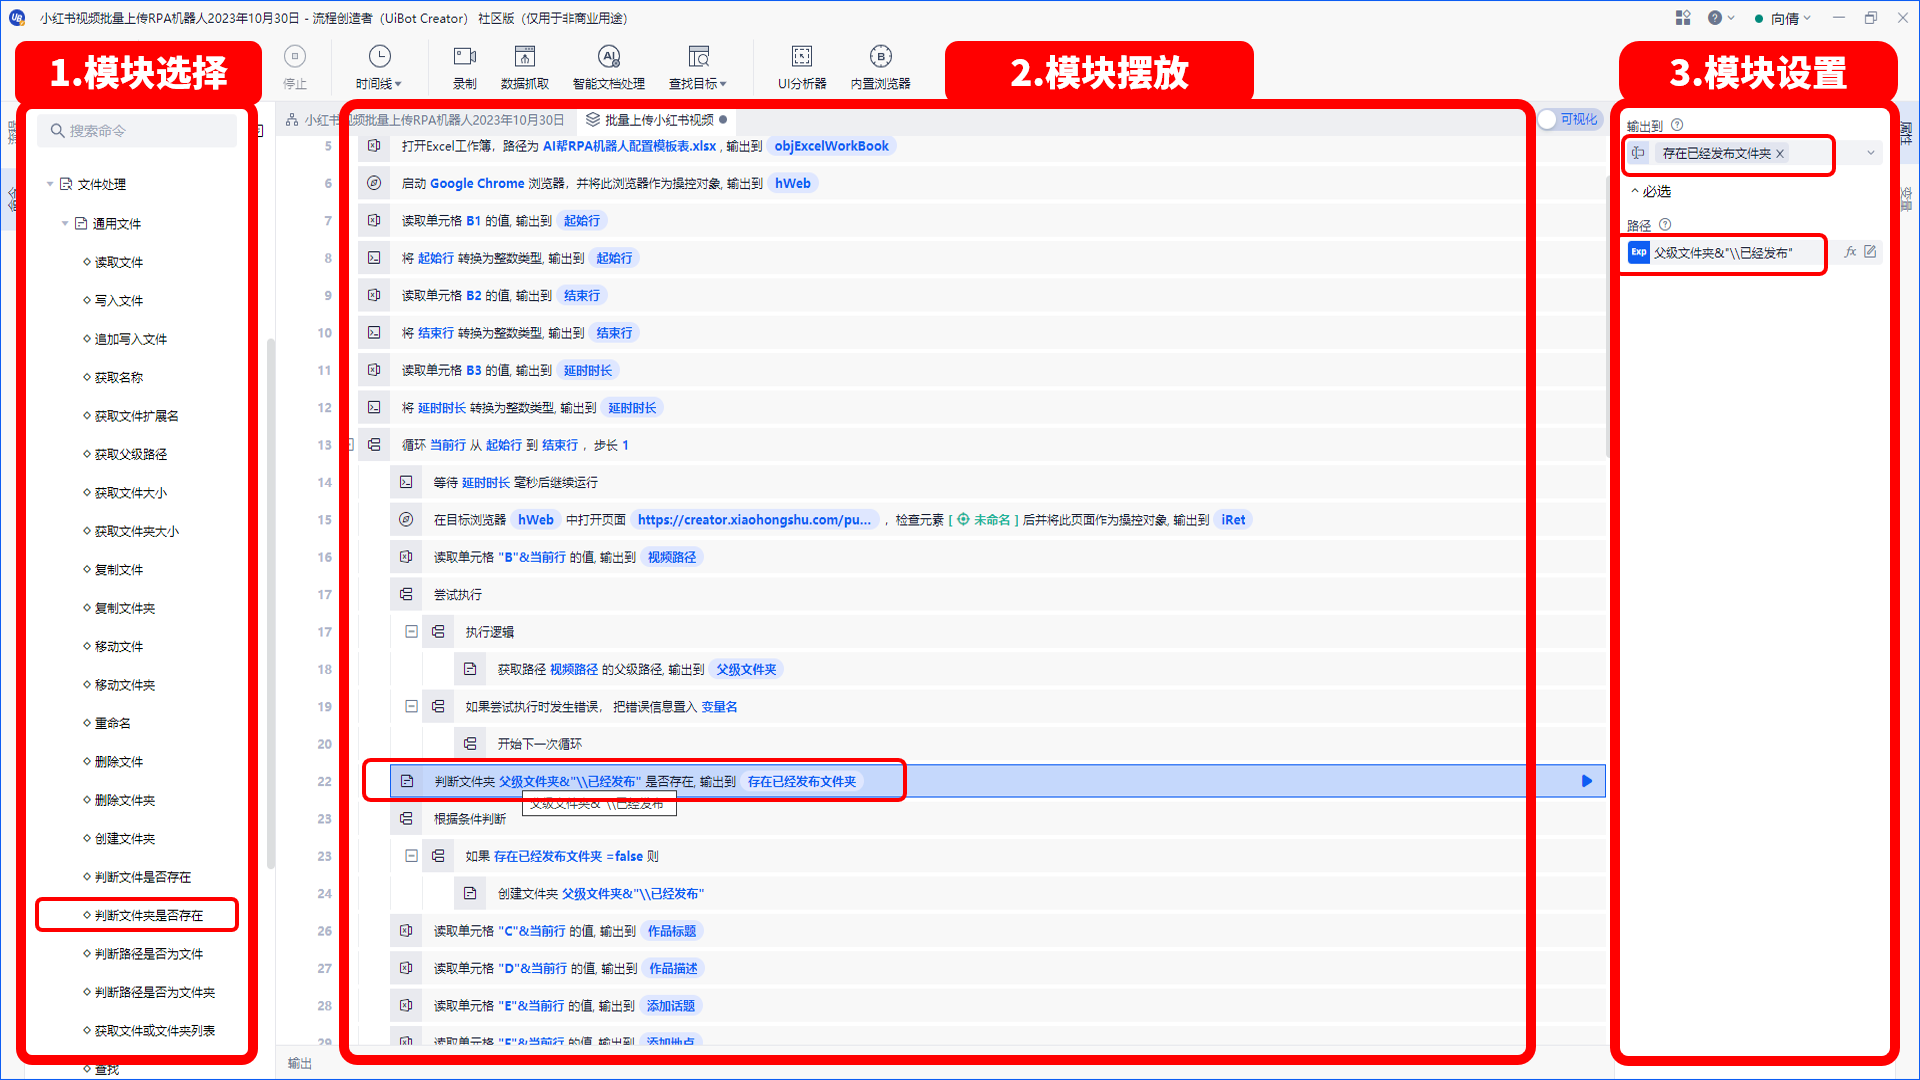
Task: Open the 时间线 timeline tool
Action: click(x=379, y=67)
